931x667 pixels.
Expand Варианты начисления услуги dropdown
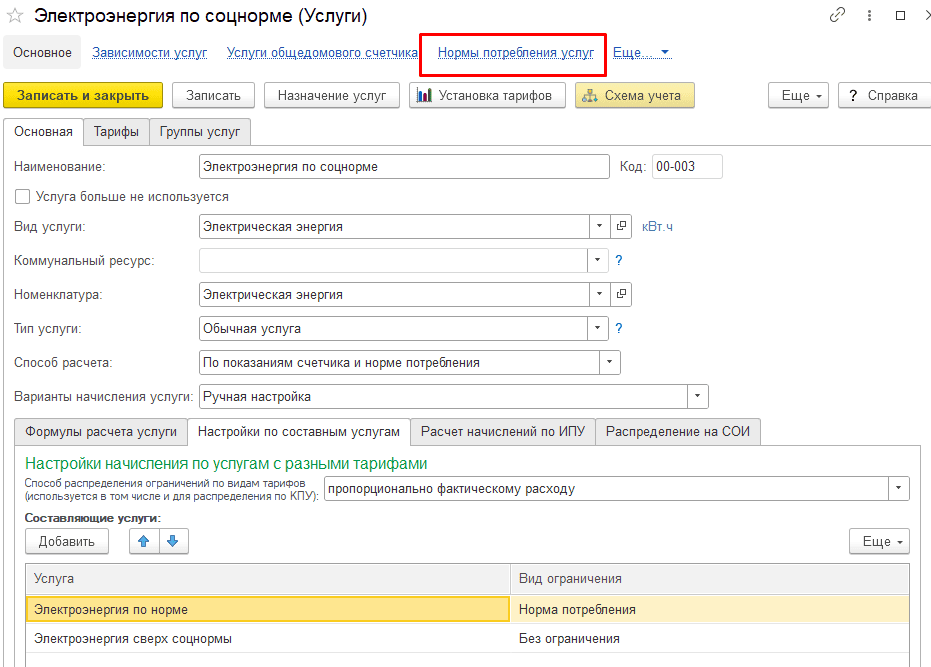(698, 396)
